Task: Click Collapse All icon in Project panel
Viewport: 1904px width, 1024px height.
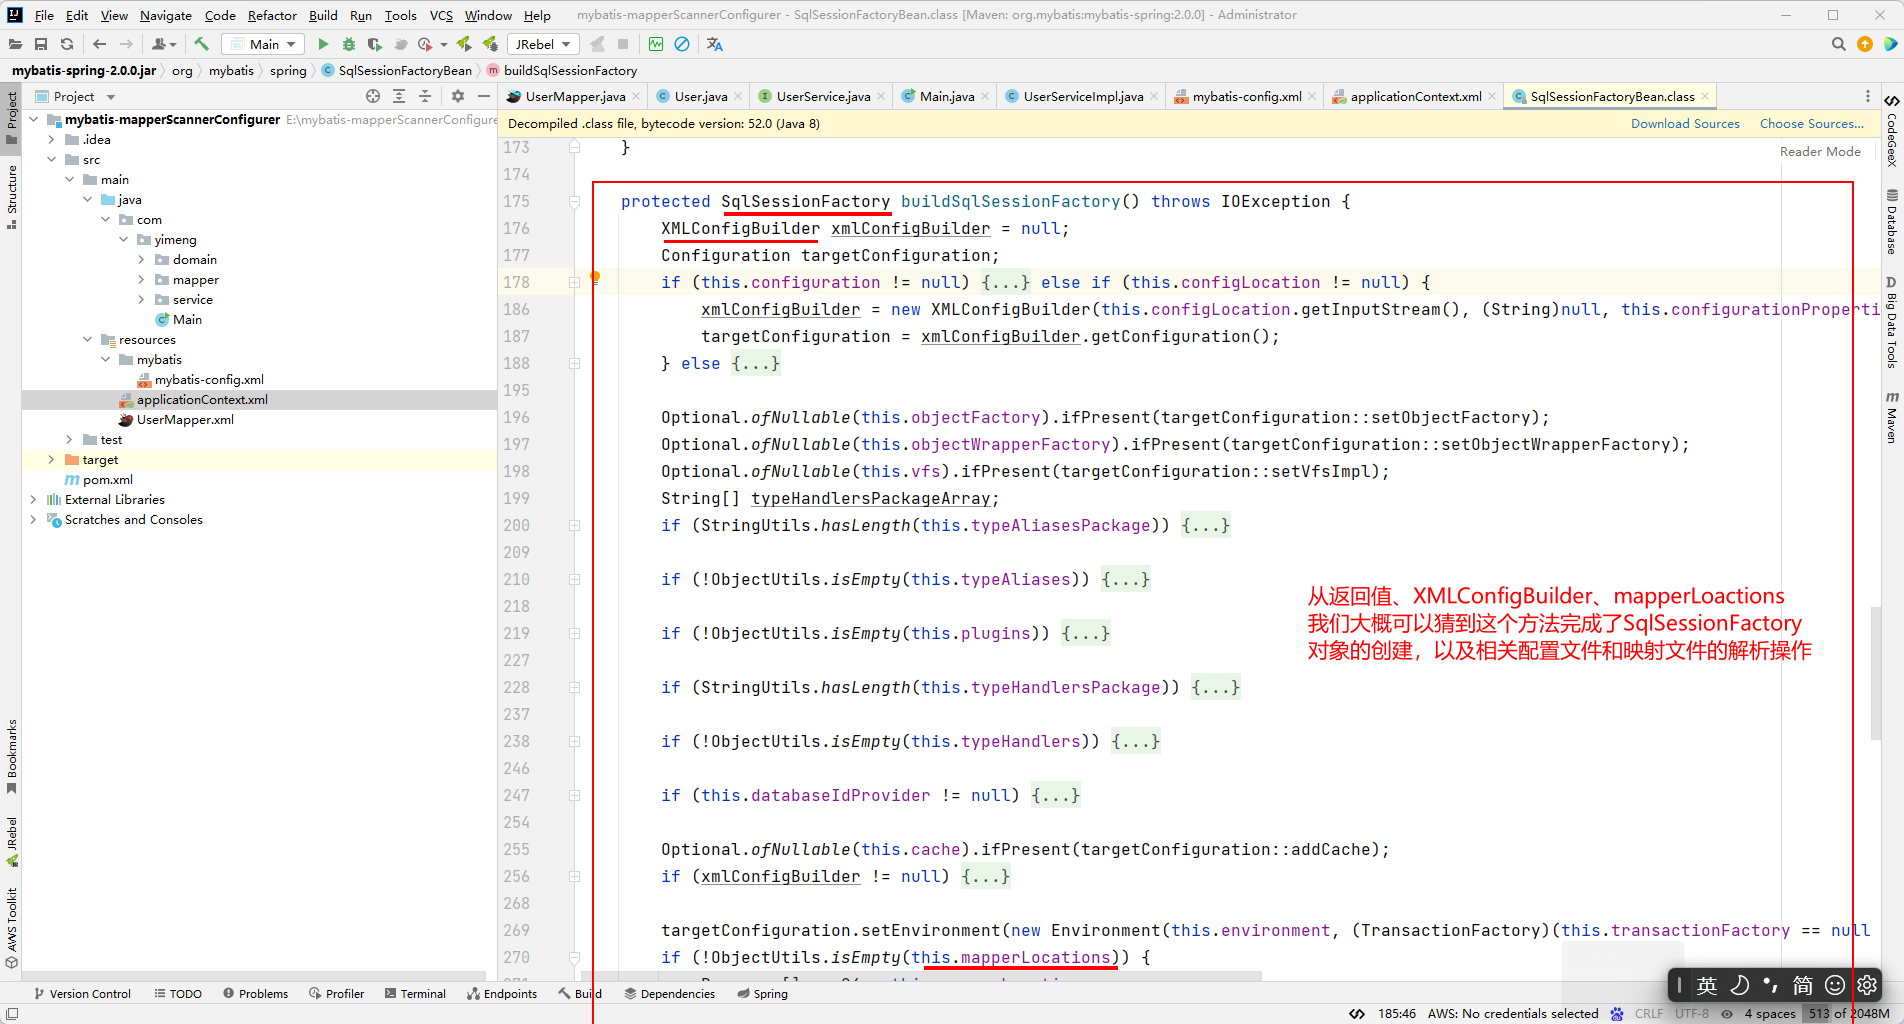Action: 425,96
